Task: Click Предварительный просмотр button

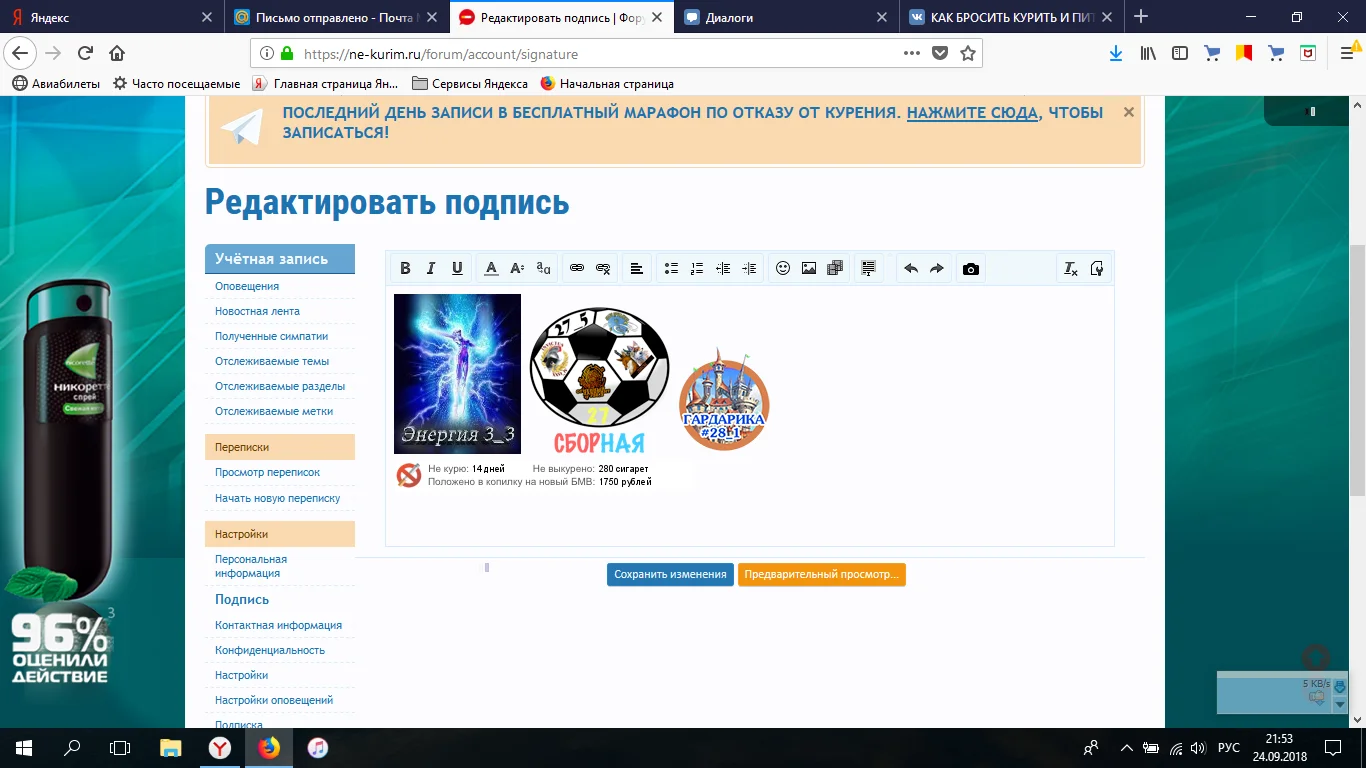Action: tap(822, 574)
